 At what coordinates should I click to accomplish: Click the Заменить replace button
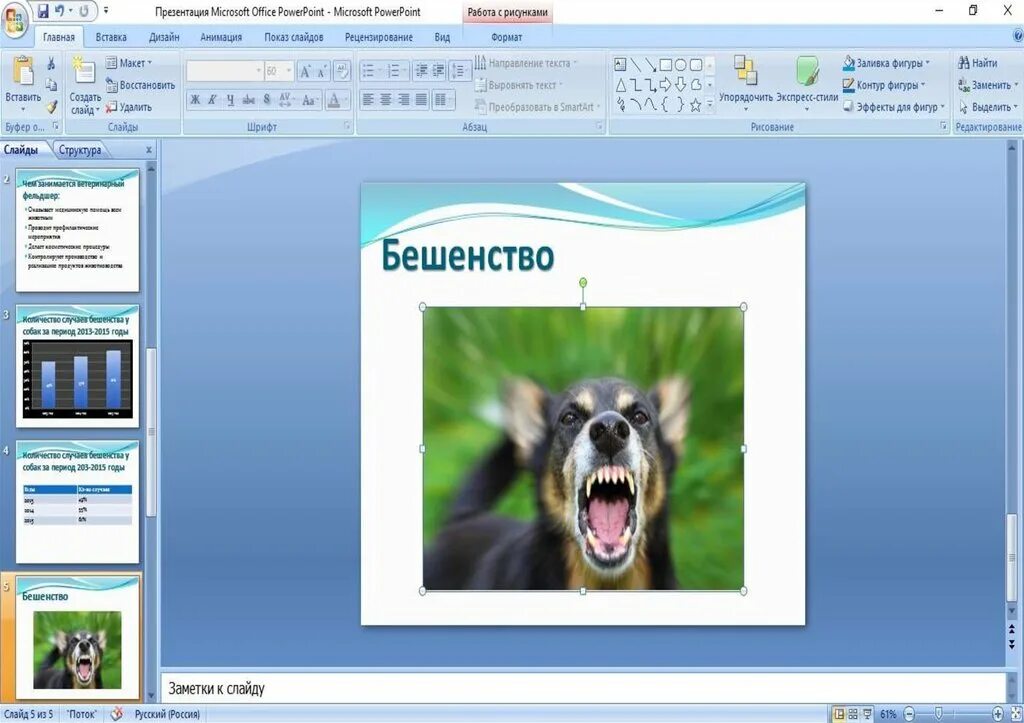(x=988, y=85)
